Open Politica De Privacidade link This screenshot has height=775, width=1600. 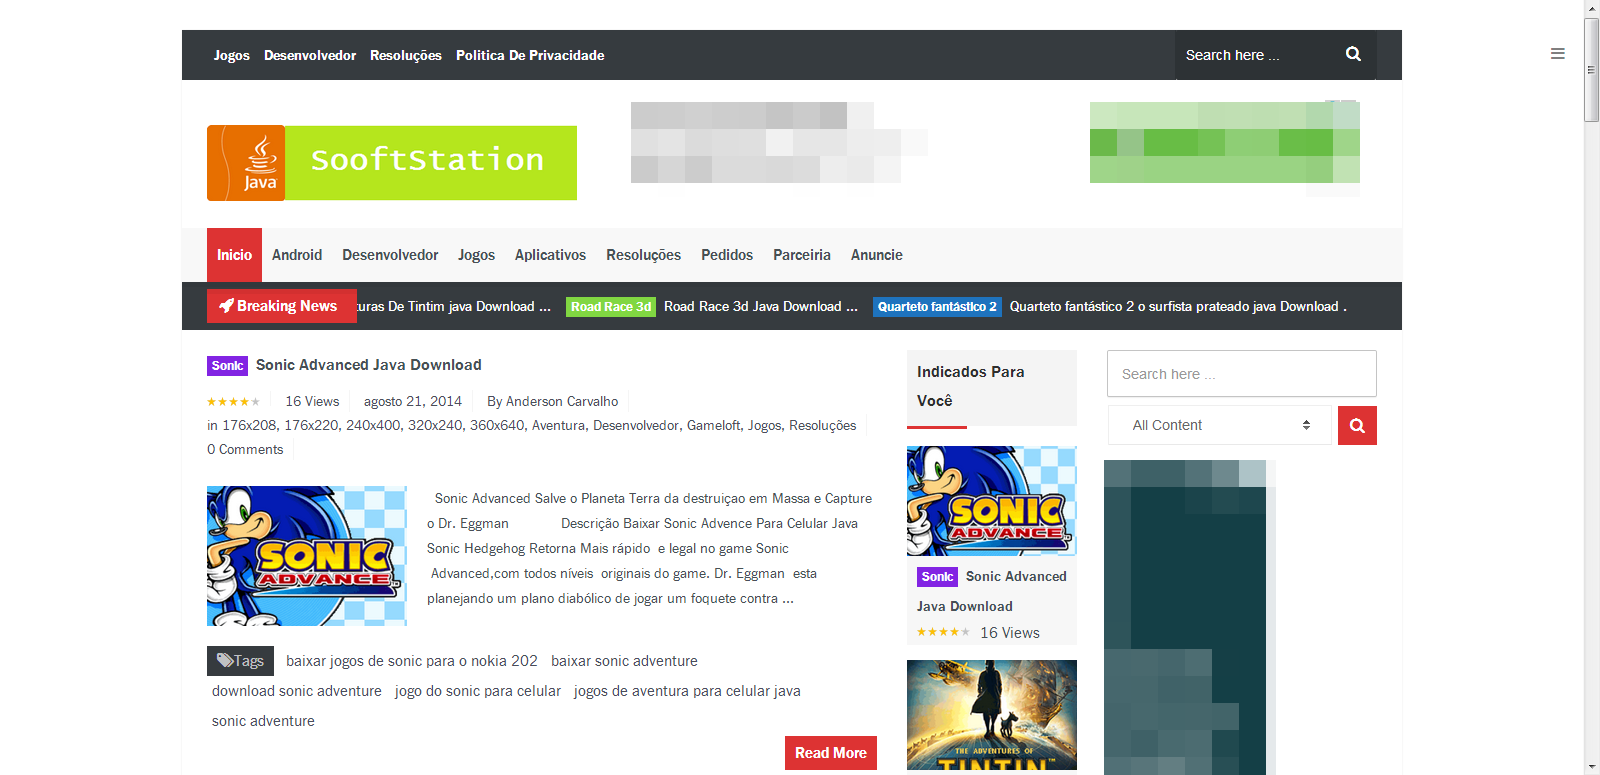pyautogui.click(x=530, y=55)
